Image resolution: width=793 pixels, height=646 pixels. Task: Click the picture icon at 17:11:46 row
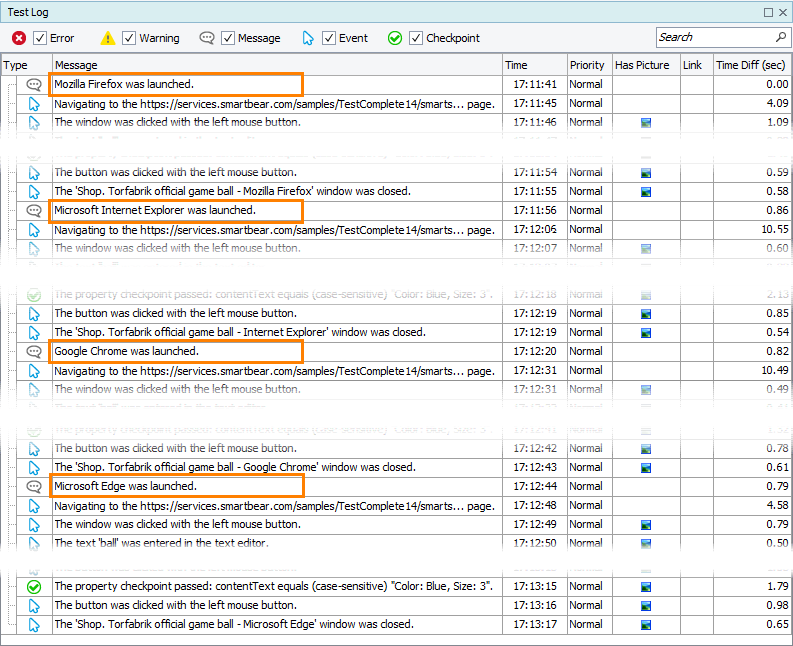coord(646,123)
